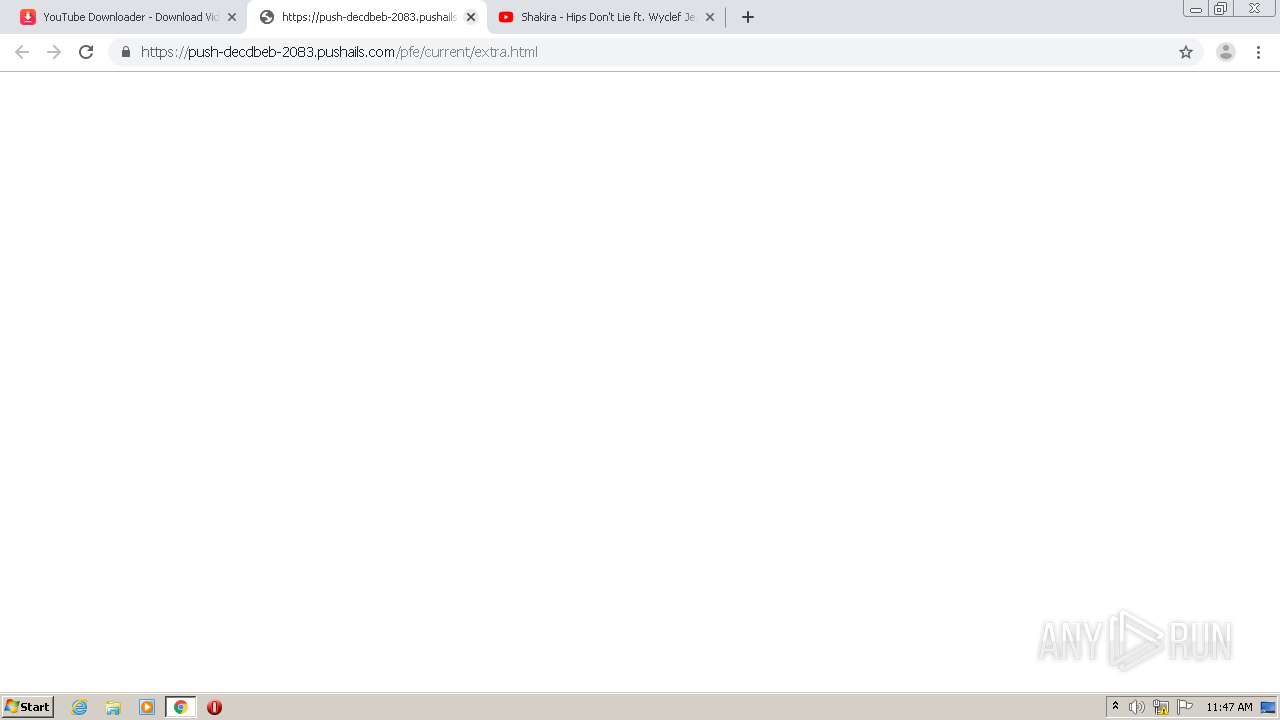Open Action Center flag icon
The width and height of the screenshot is (1280, 720).
coord(1185,707)
